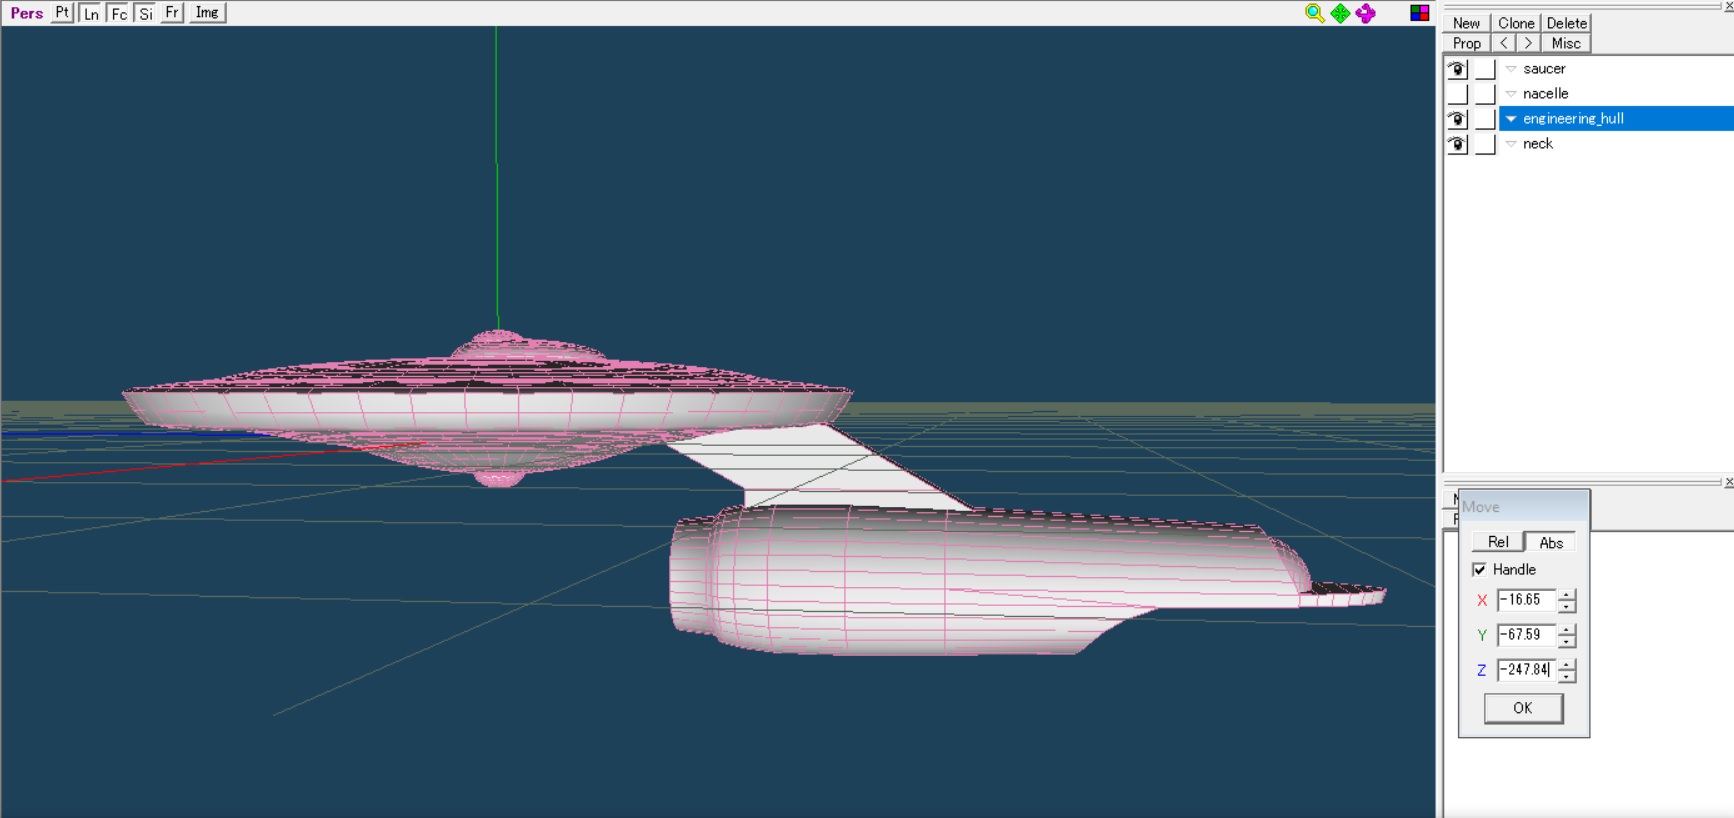Viewport: 1734px width, 818px height.
Task: Toggle lock box for nacelle object
Action: (x=1485, y=94)
